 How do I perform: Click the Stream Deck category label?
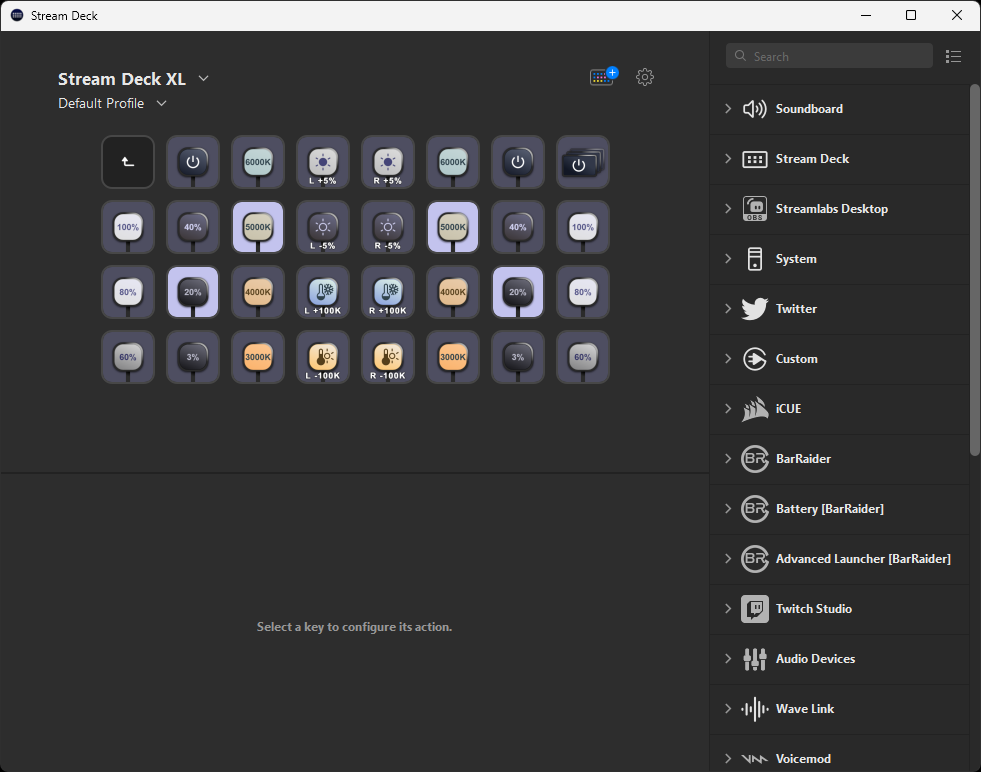coord(812,159)
